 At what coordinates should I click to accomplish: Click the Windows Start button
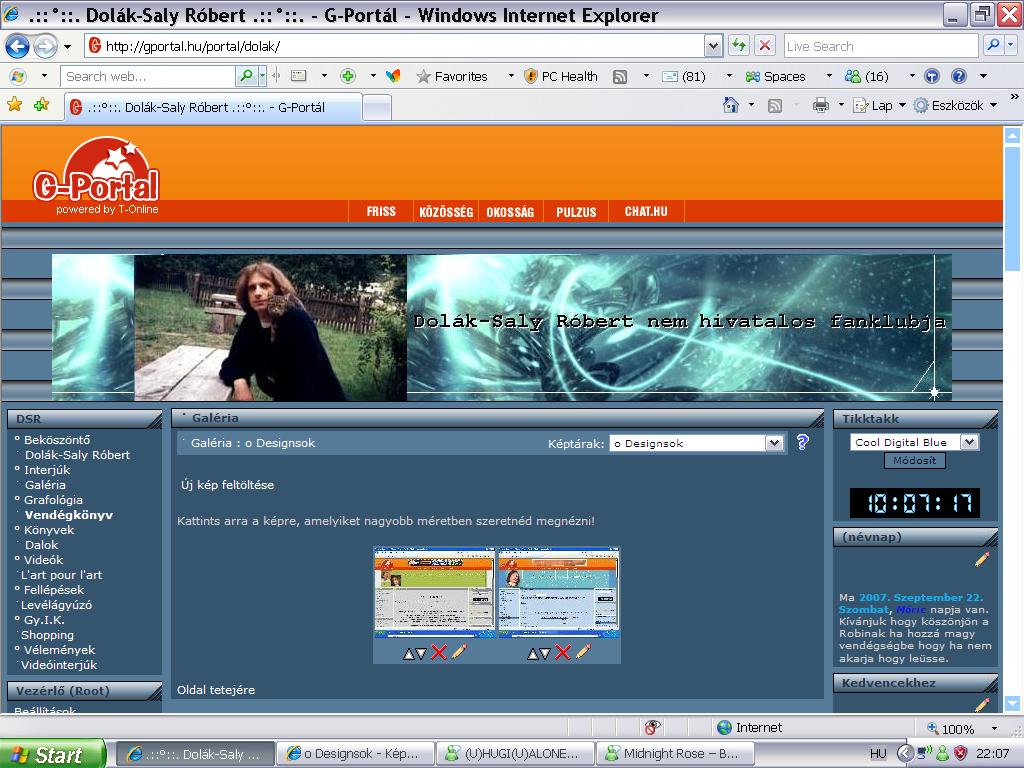[51, 754]
